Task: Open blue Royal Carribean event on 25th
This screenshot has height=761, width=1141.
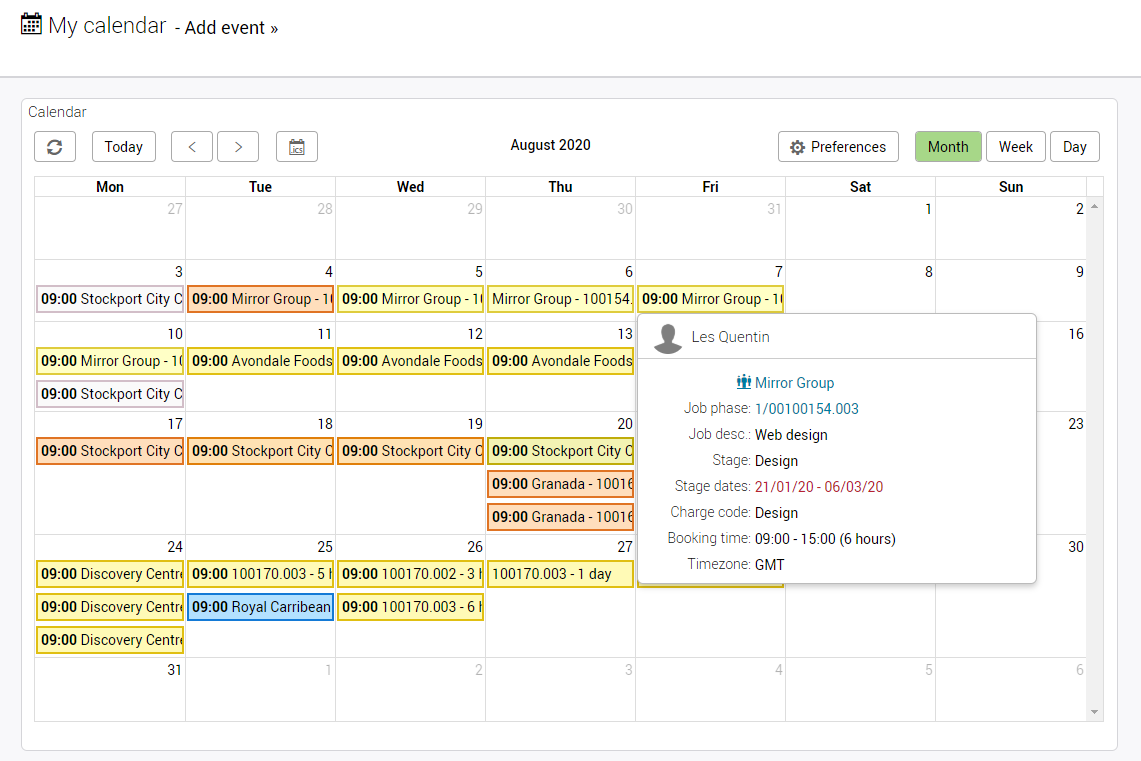Action: pos(260,607)
